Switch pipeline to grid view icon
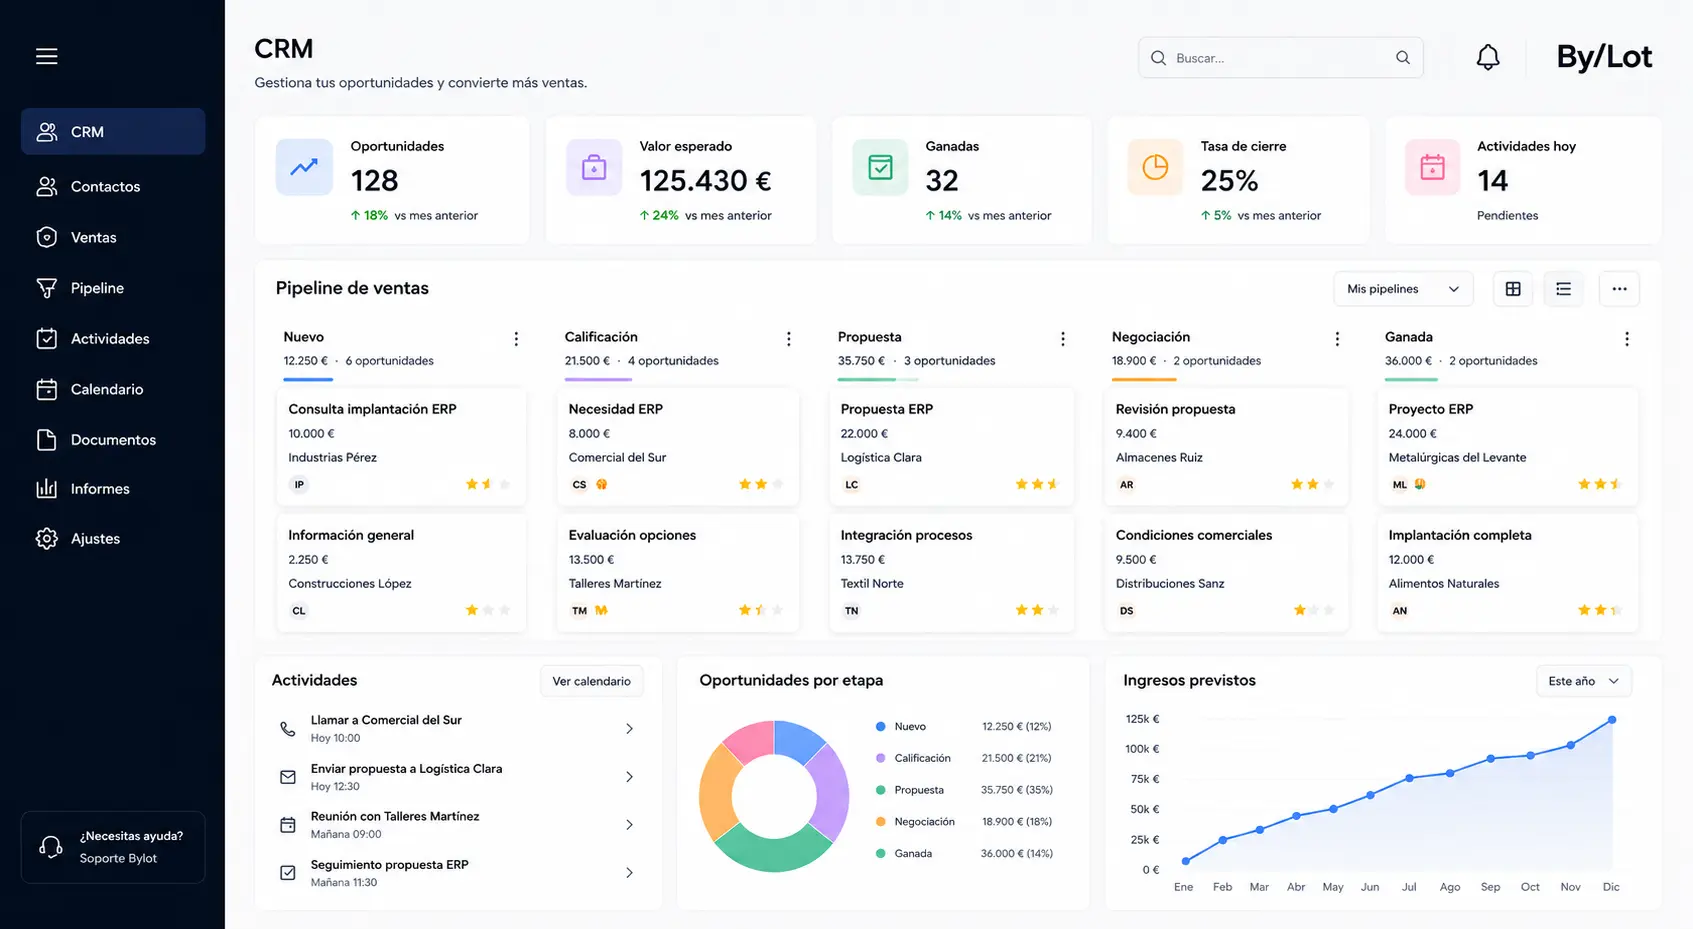 tap(1513, 289)
